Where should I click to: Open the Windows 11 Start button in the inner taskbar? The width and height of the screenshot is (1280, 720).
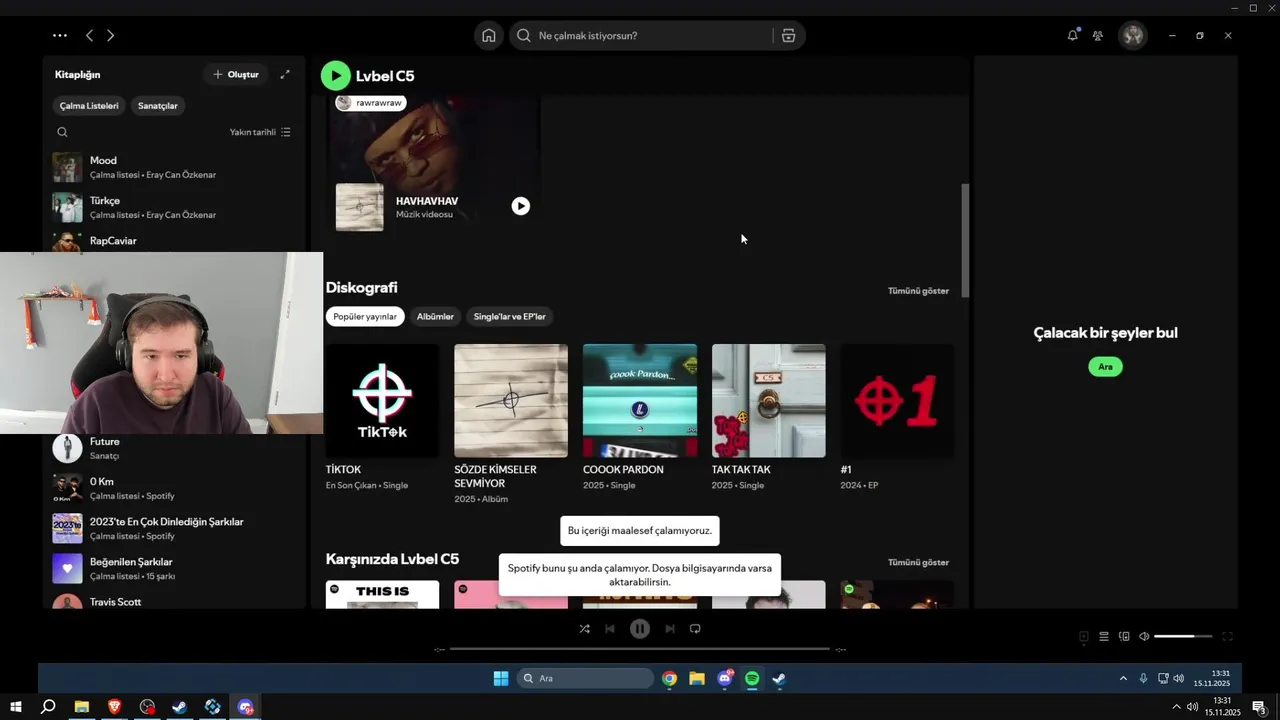501,678
